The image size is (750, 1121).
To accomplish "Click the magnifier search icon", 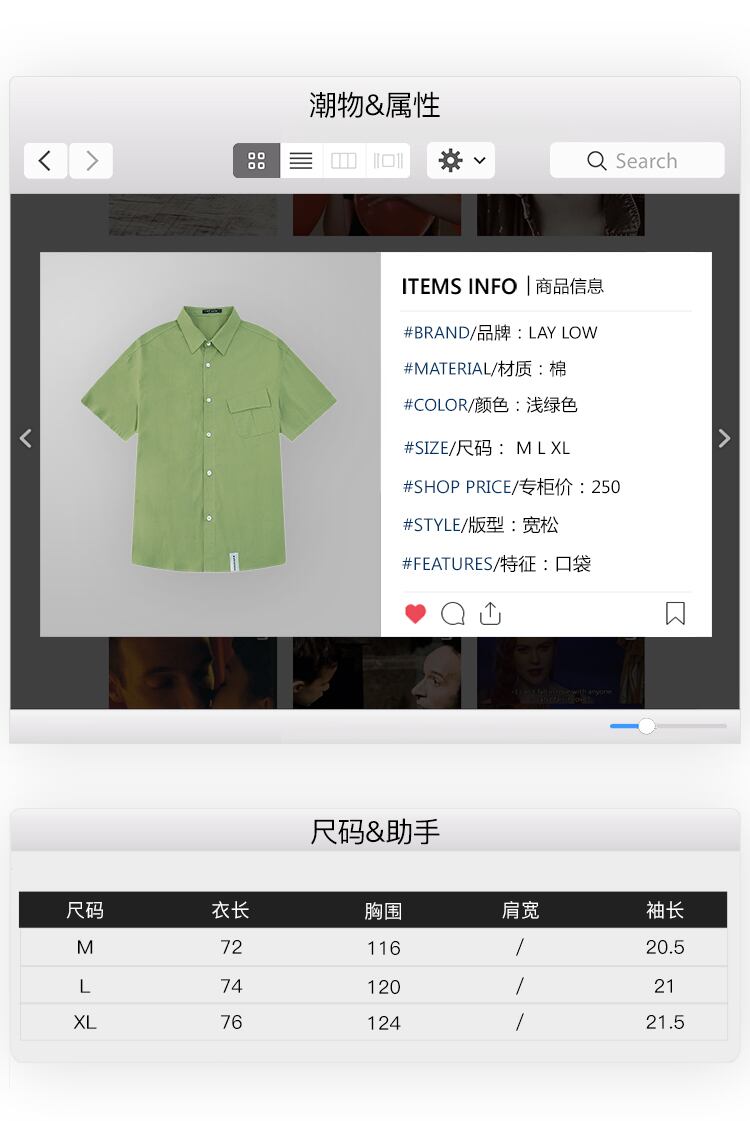I will 596,161.
